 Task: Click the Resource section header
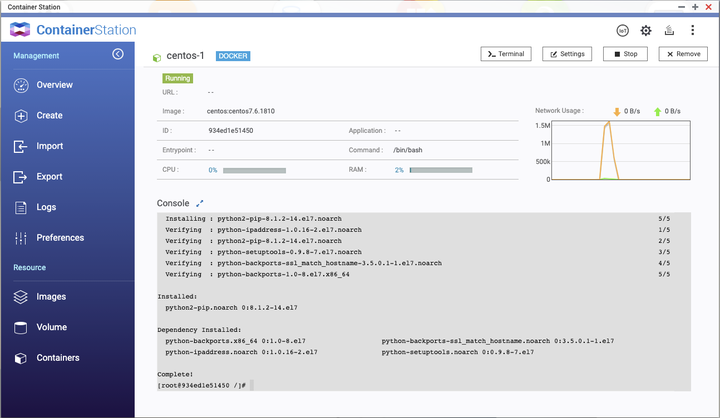(29, 267)
